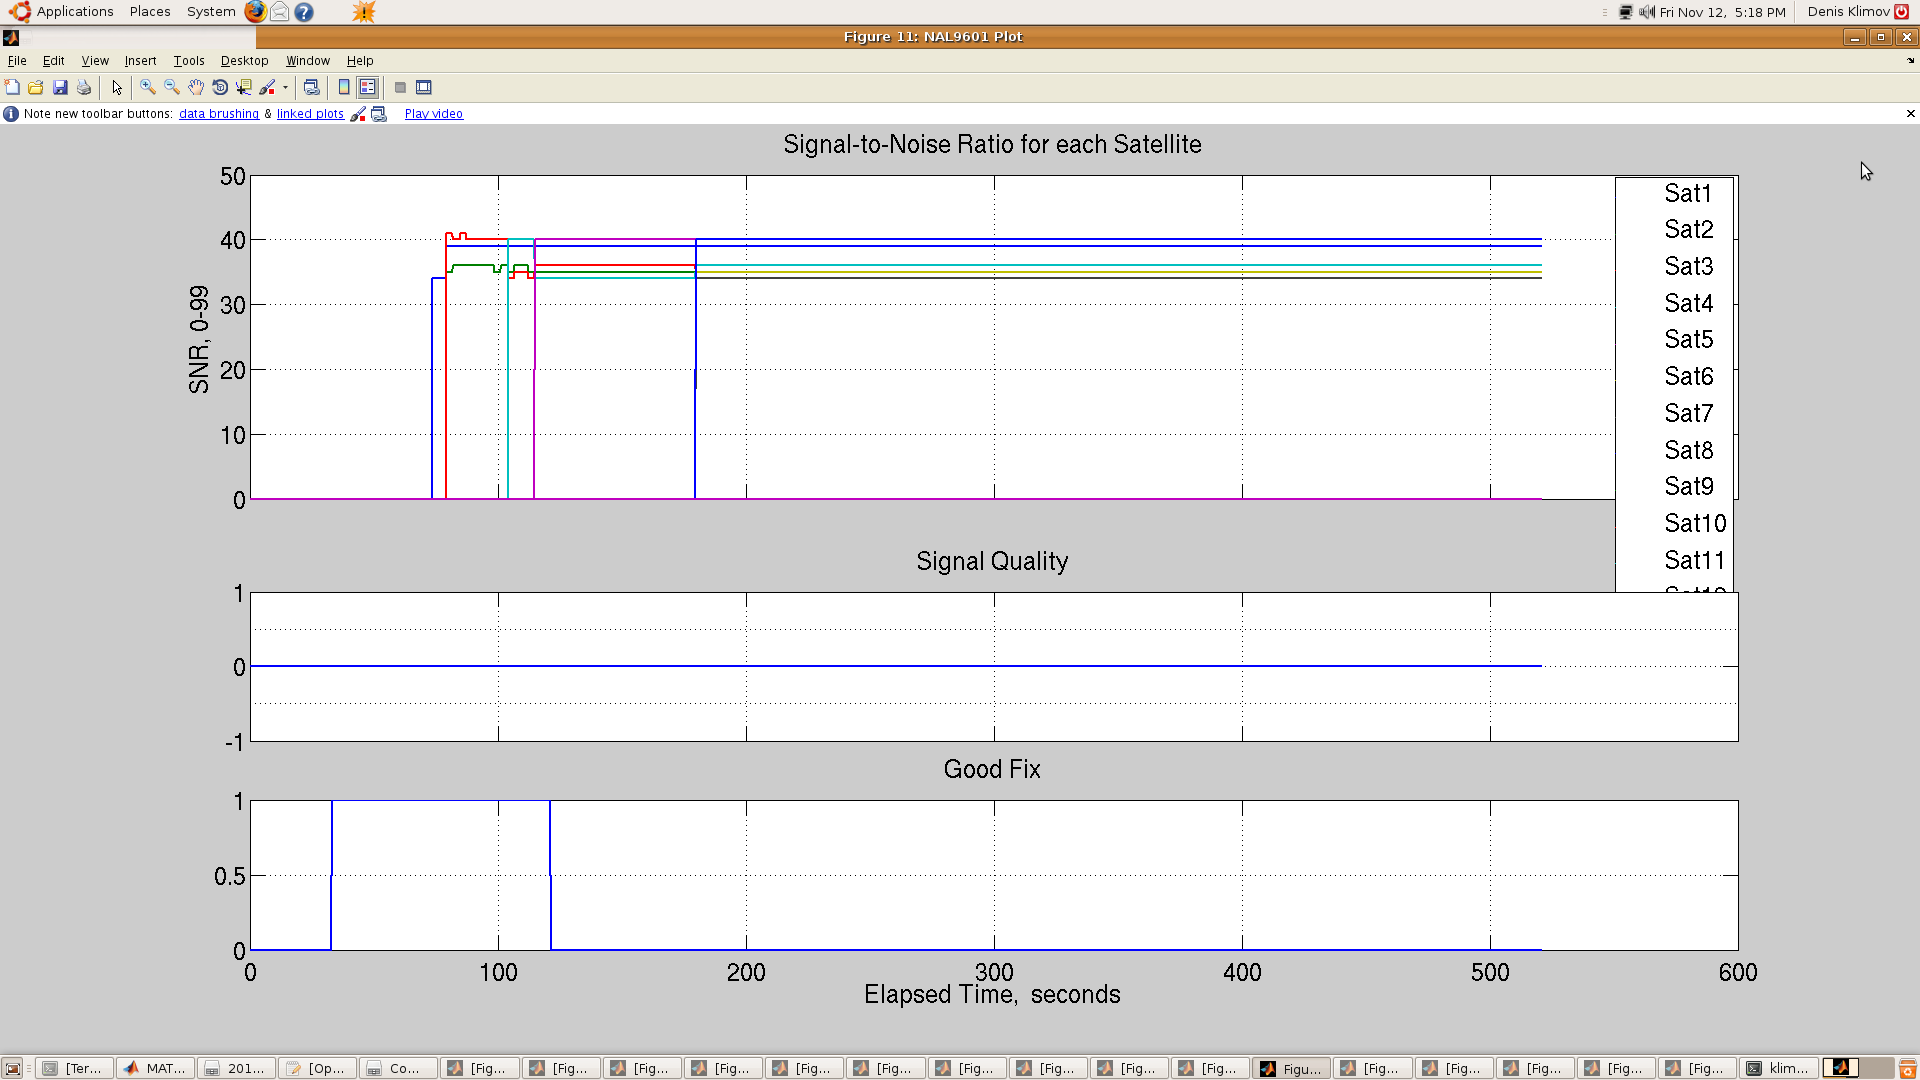Screen dimensions: 1920x1080
Task: Open the mail envelope launcher in the top panel
Action: coord(280,12)
